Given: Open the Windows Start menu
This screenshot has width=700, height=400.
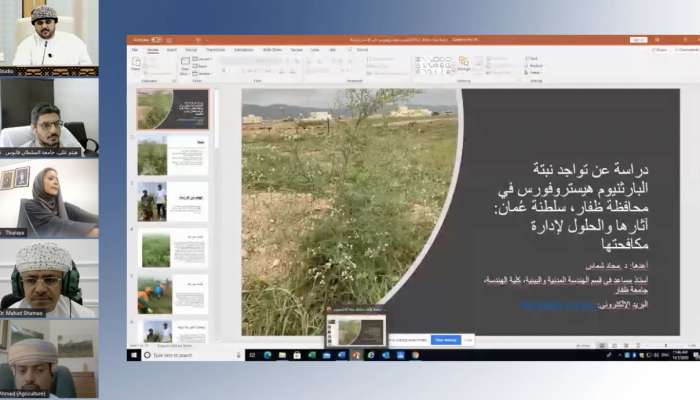Looking at the screenshot, I should 133,355.
